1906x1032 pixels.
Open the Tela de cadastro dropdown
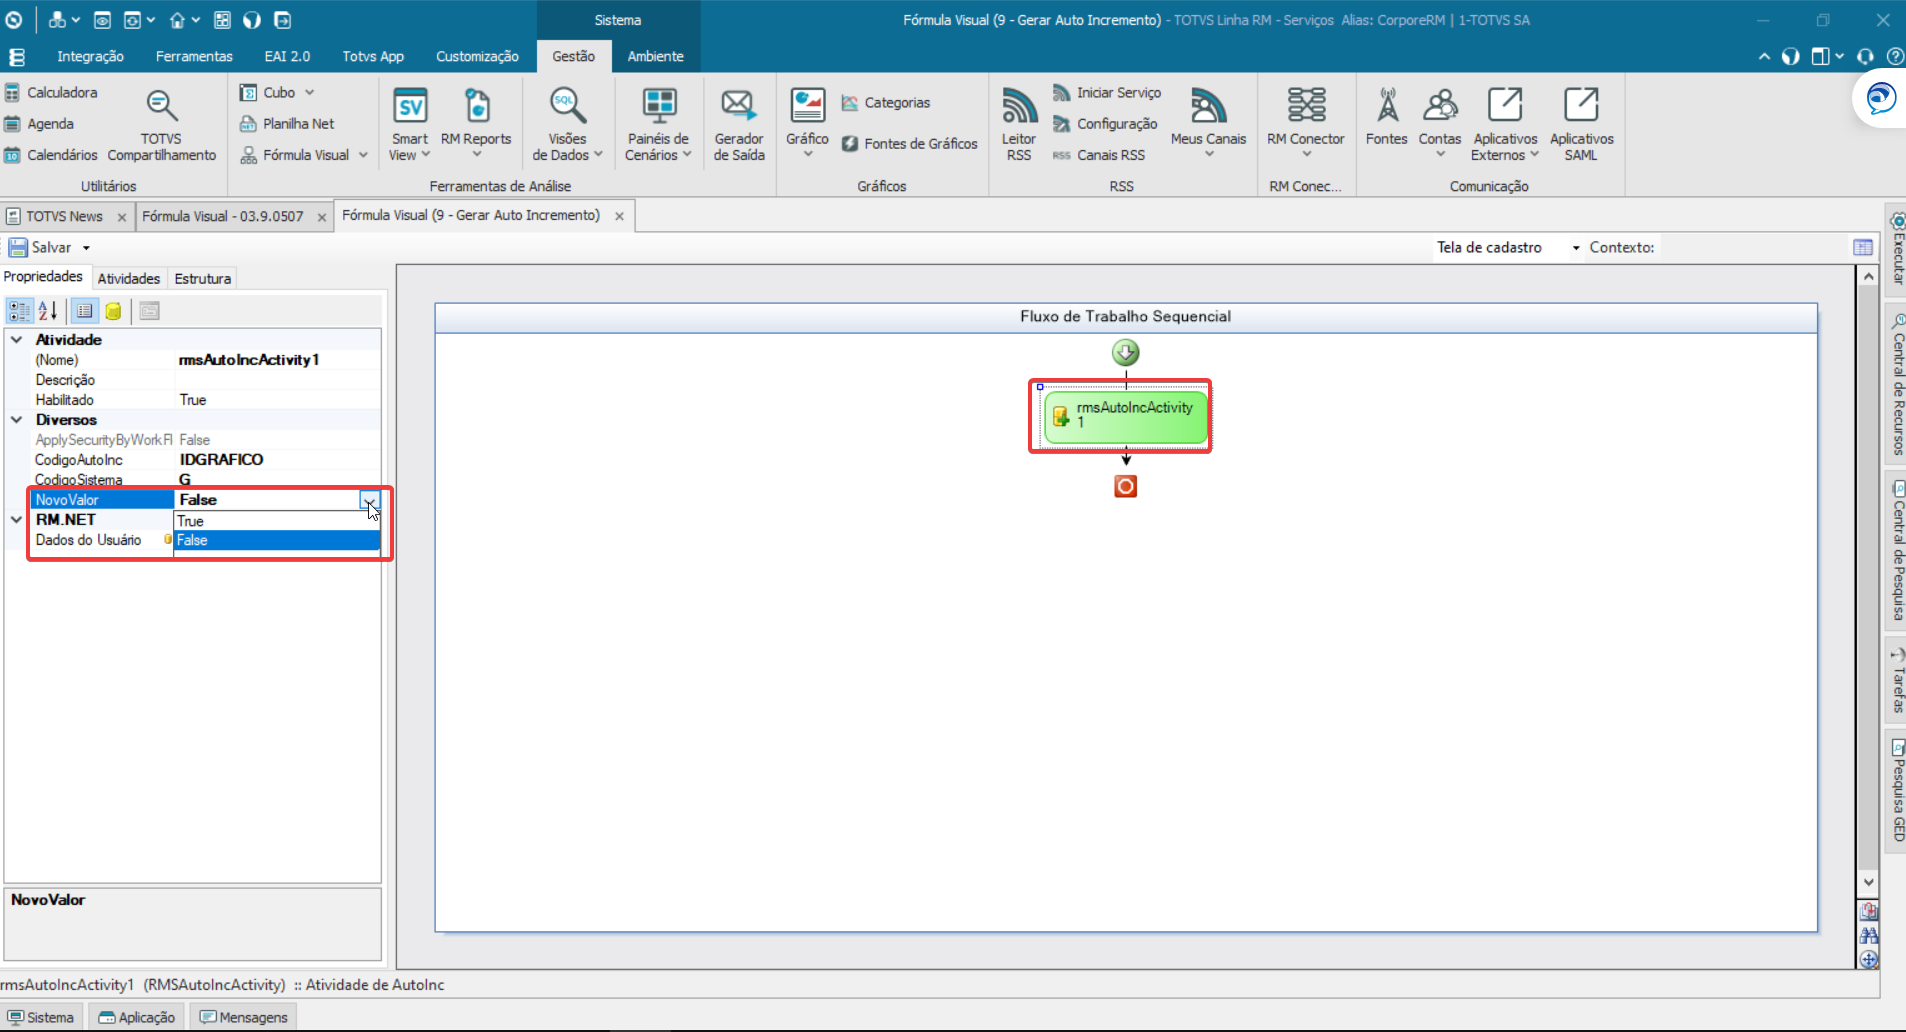(1576, 248)
